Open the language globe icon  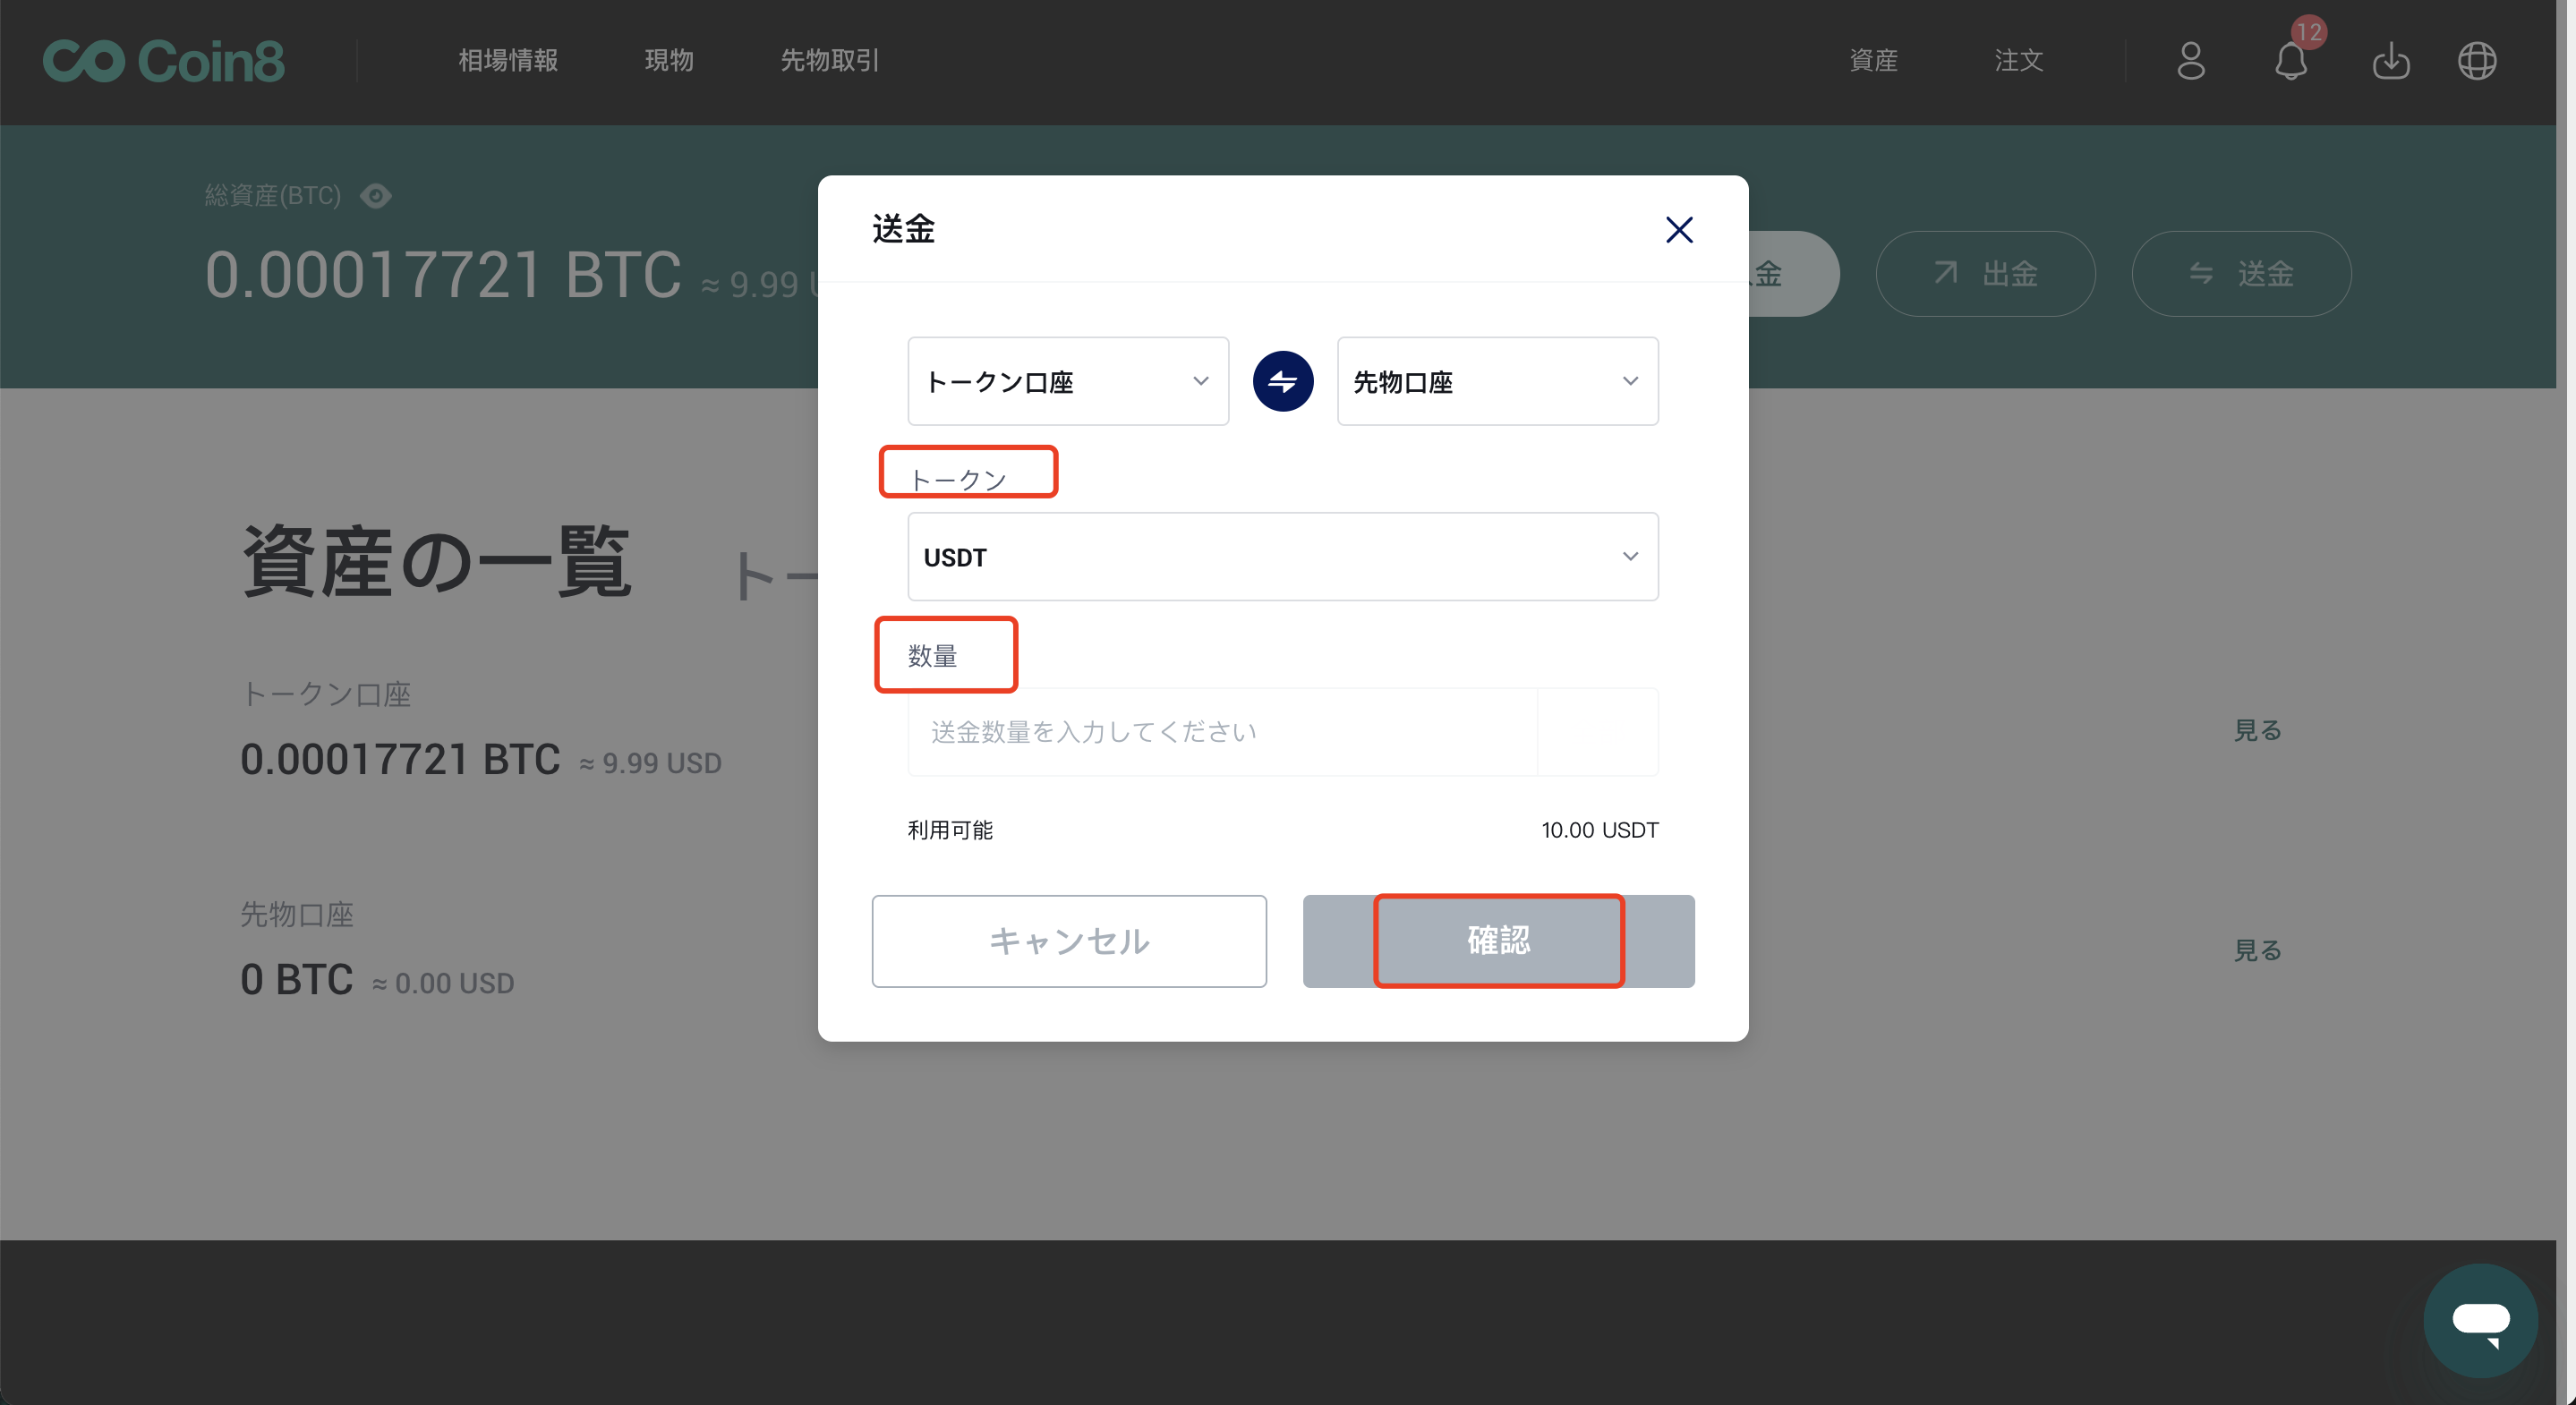click(x=2477, y=61)
